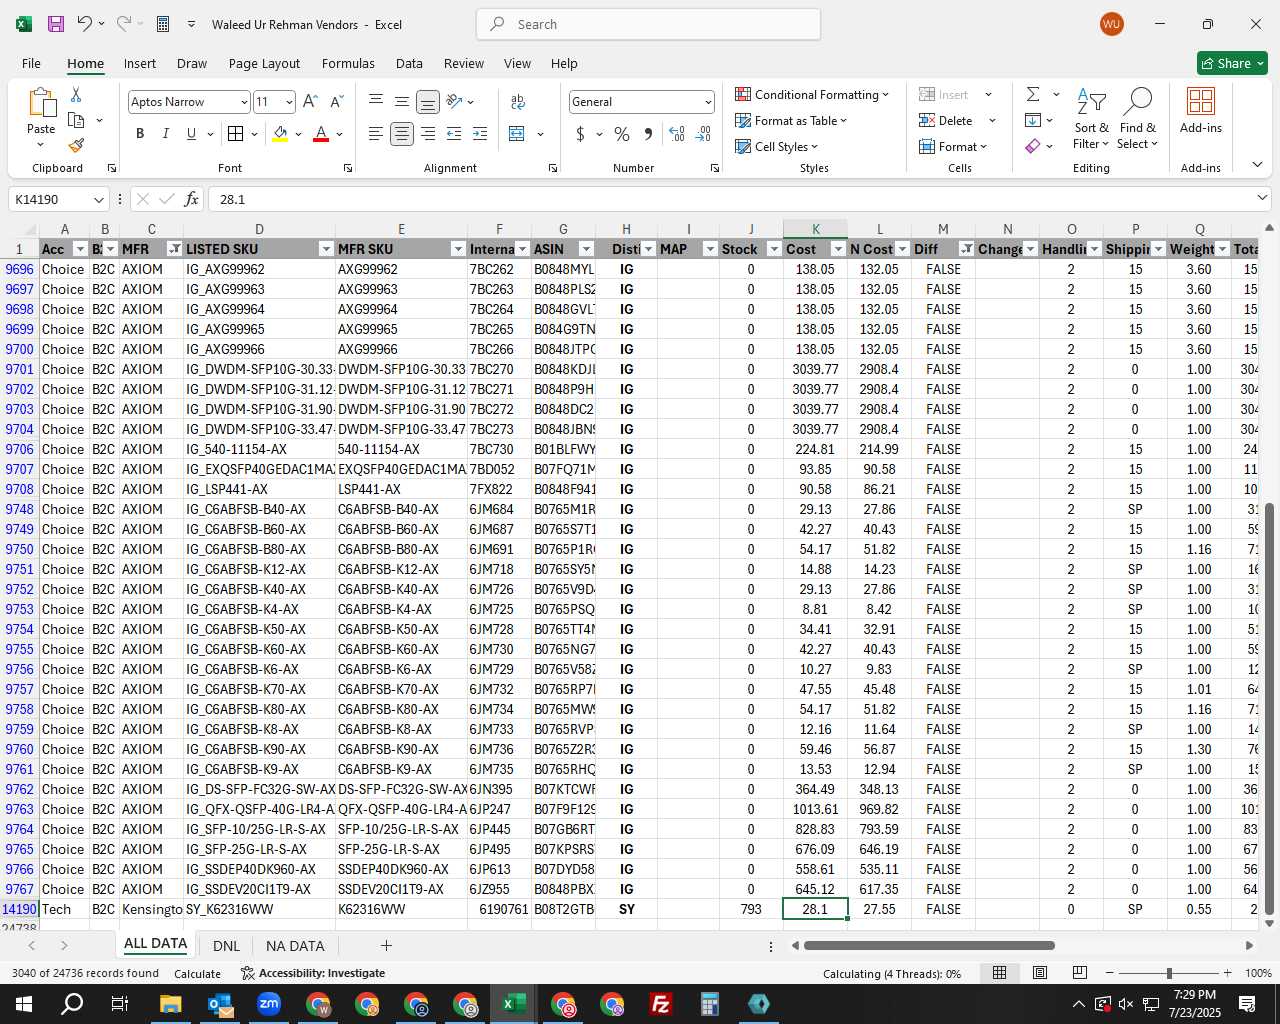Click Decrease Decimal icon
The width and height of the screenshot is (1280, 1024).
[703, 134]
